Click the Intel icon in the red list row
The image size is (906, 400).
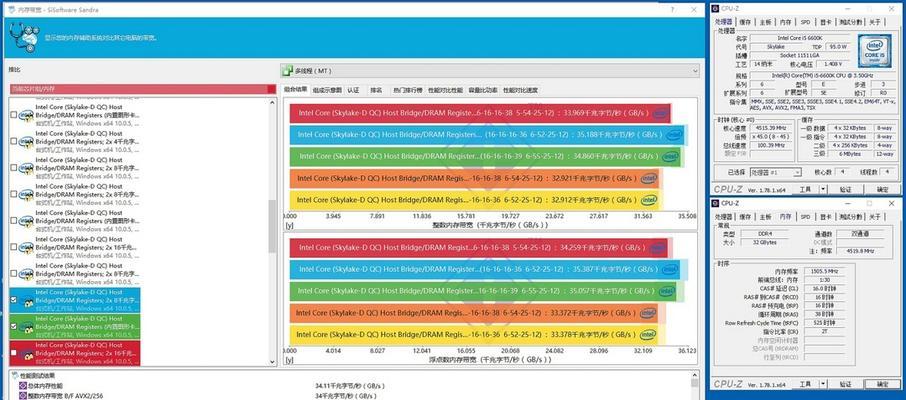(26, 354)
